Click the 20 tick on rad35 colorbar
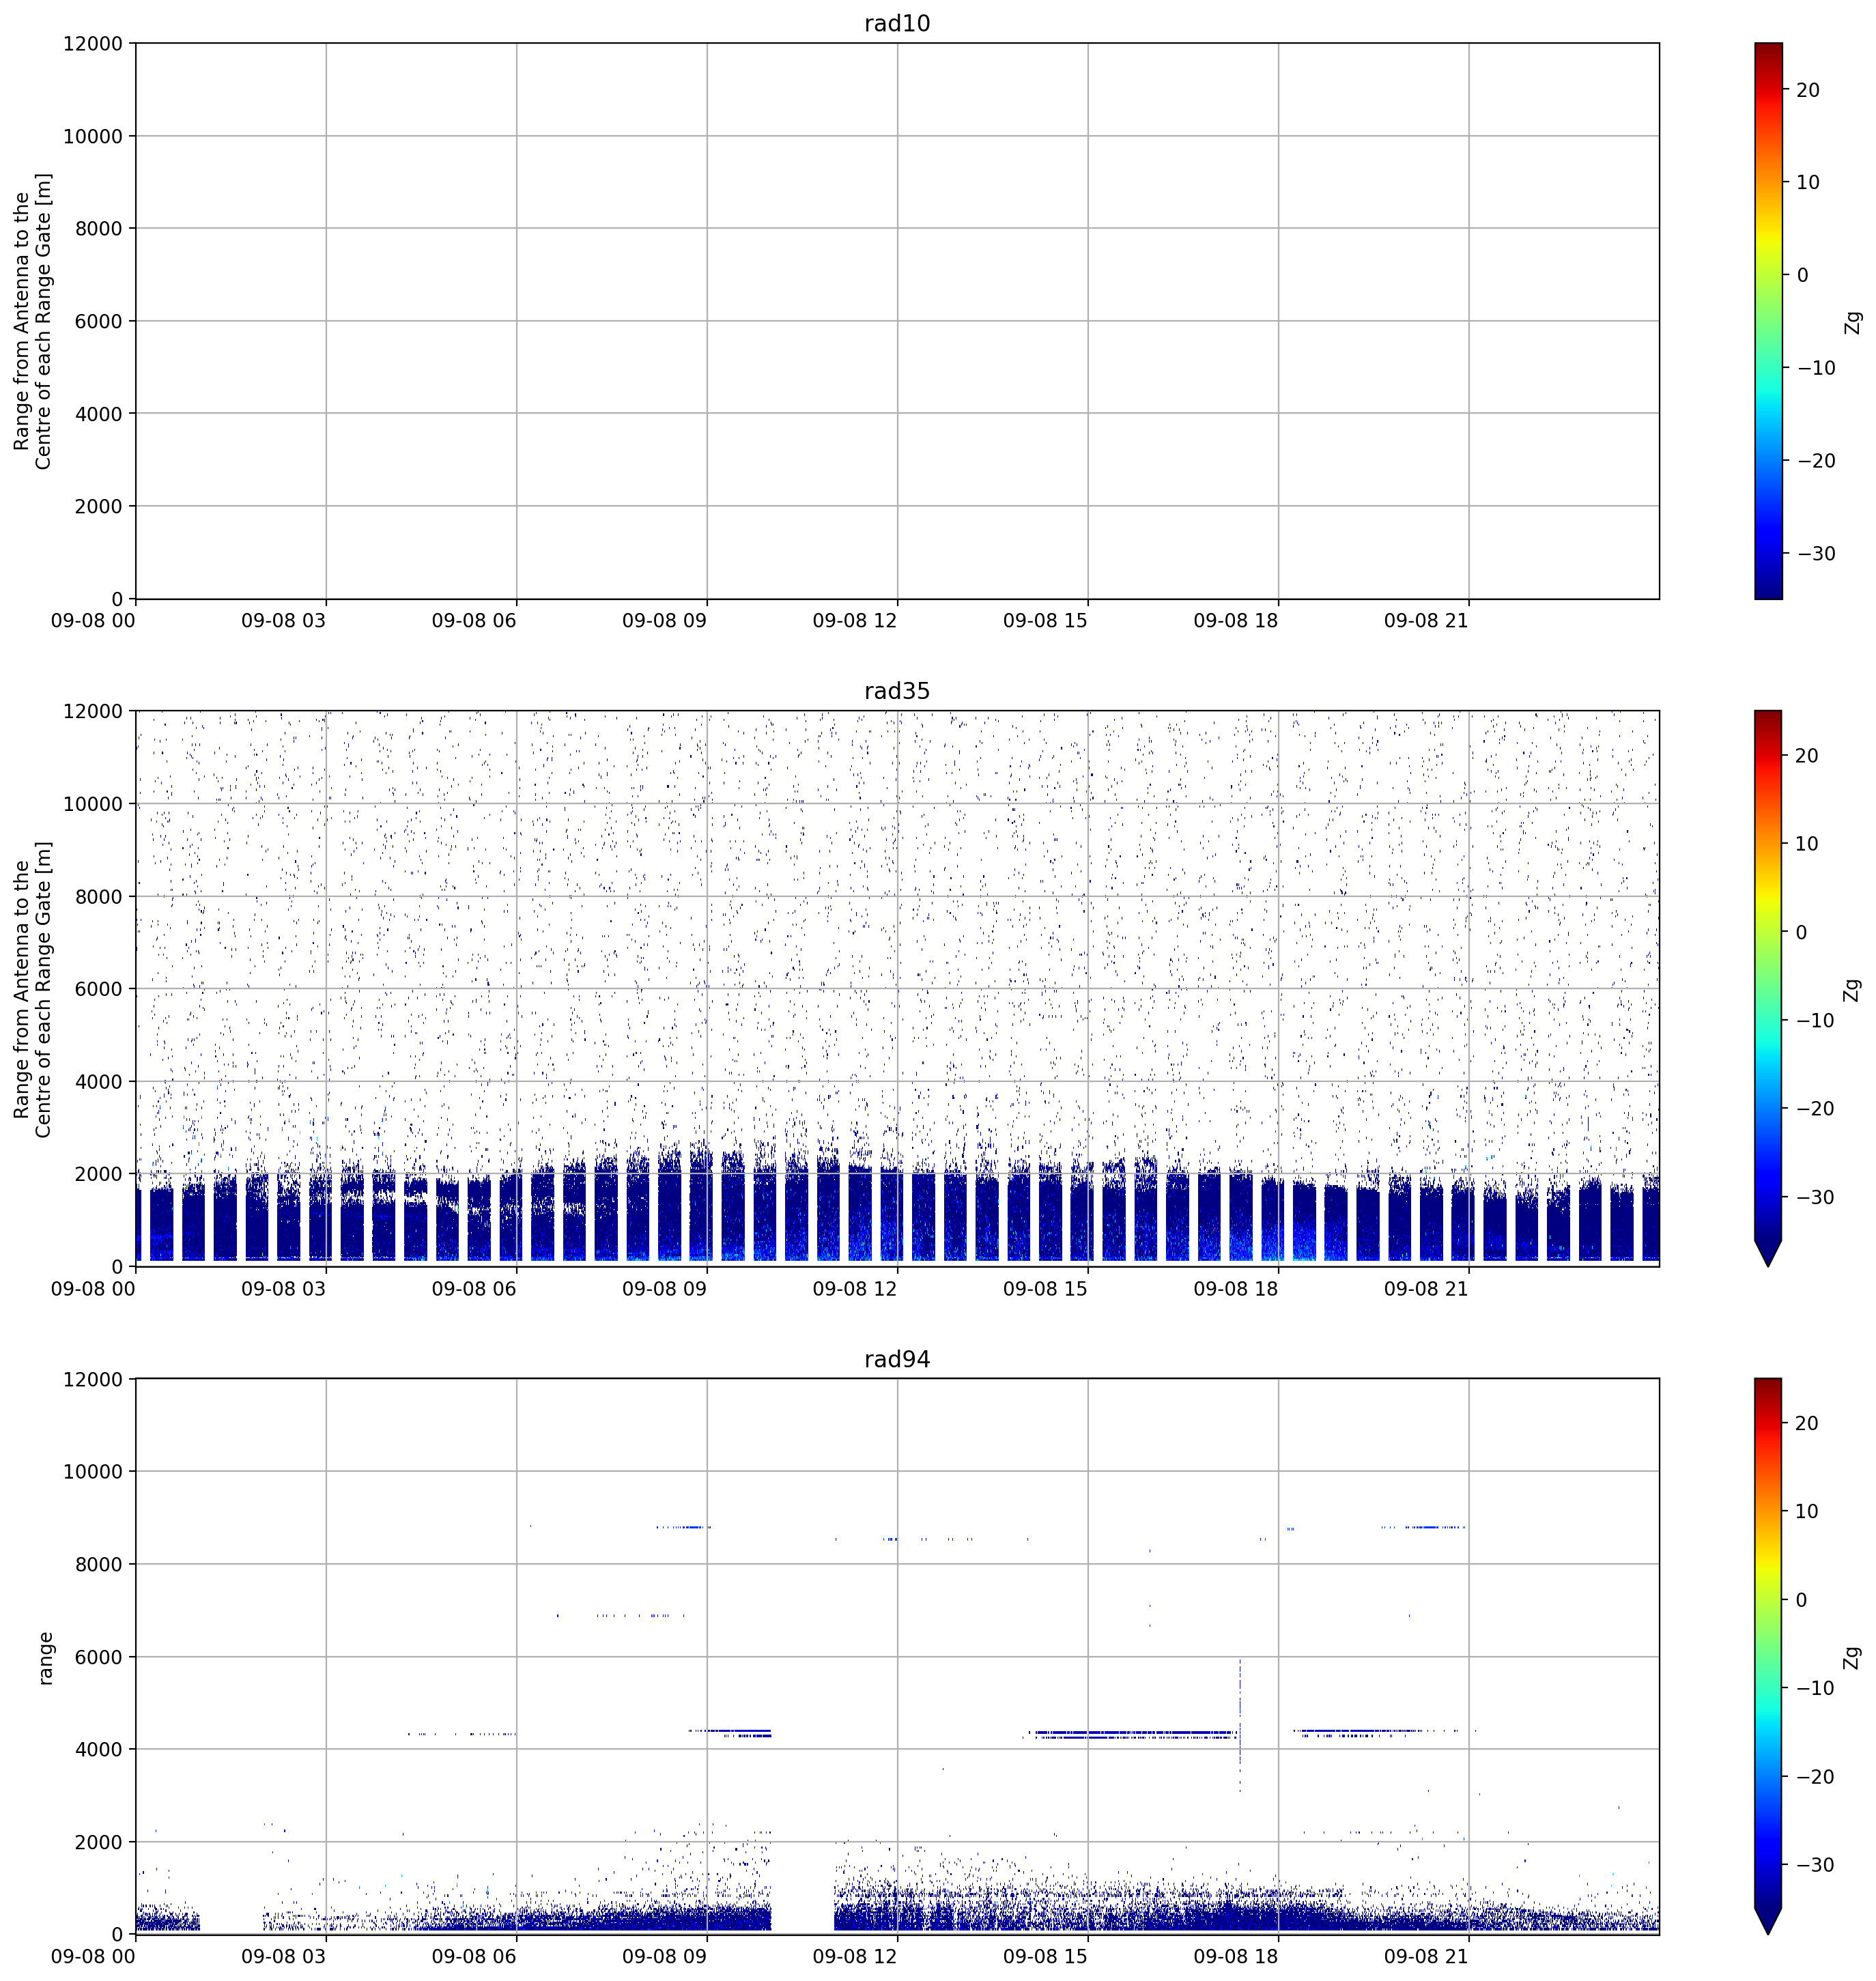 click(1807, 756)
